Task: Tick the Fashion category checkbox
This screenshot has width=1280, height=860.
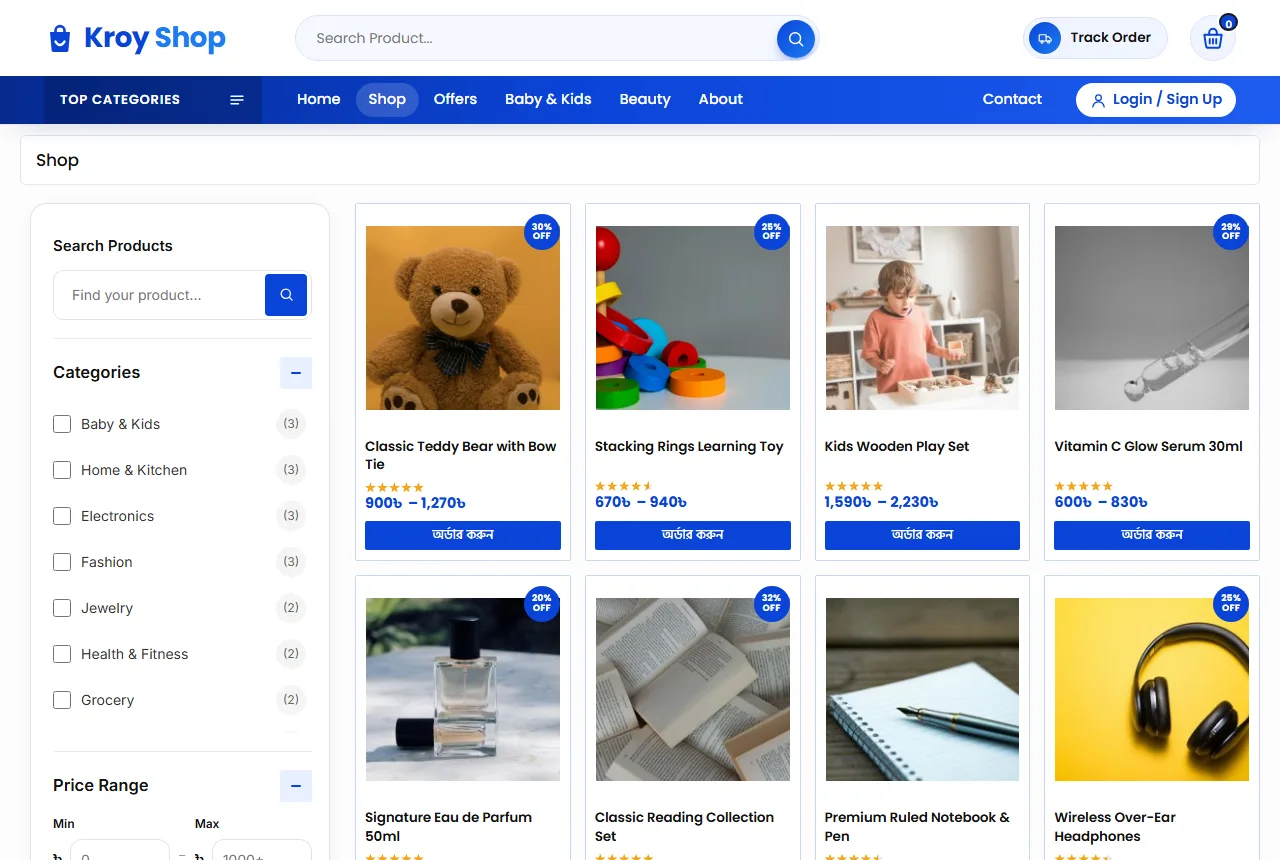Action: tap(62, 562)
